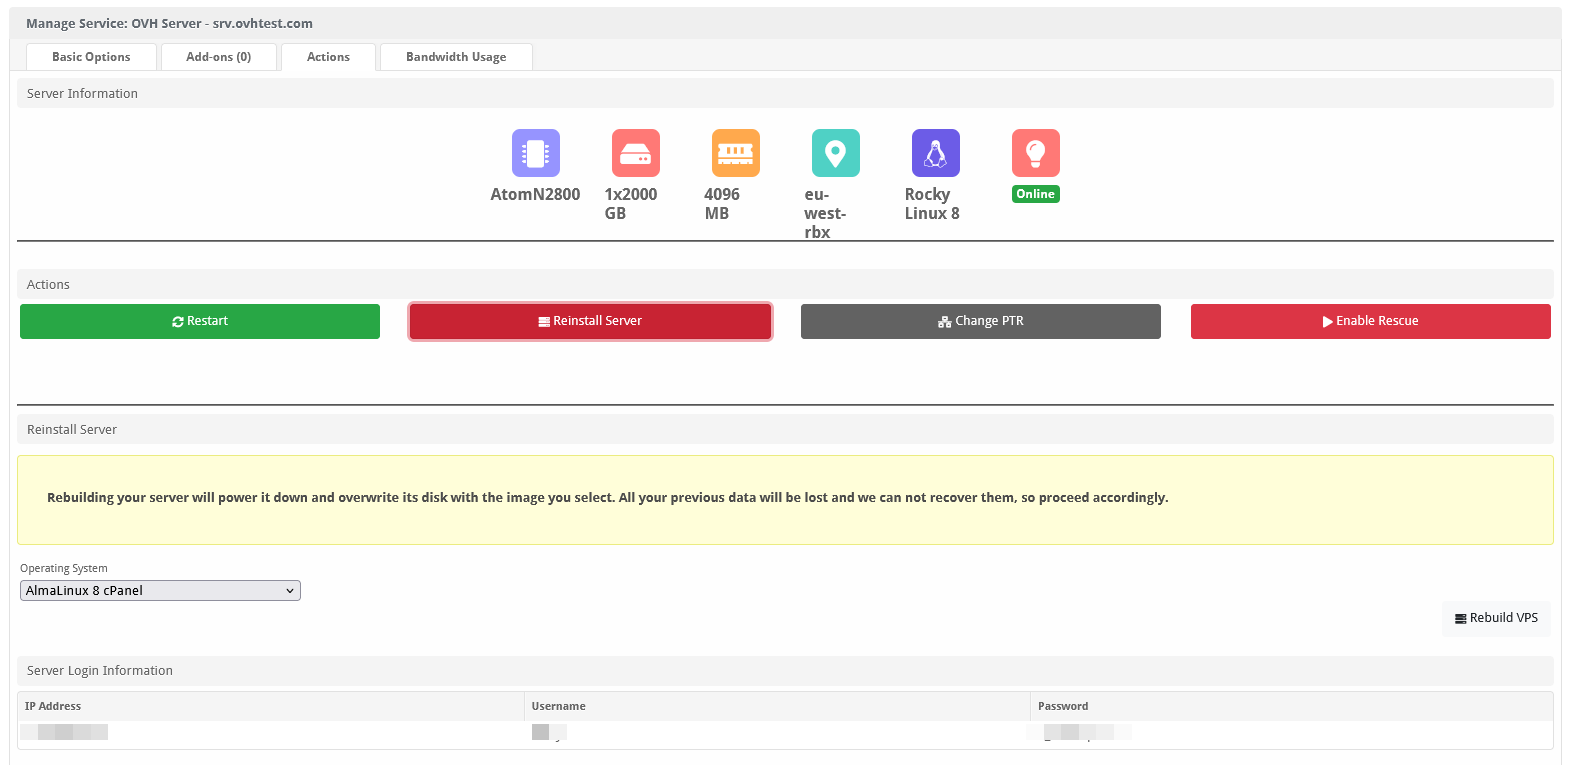
Task: Click the green Online status badge
Action: click(x=1036, y=194)
